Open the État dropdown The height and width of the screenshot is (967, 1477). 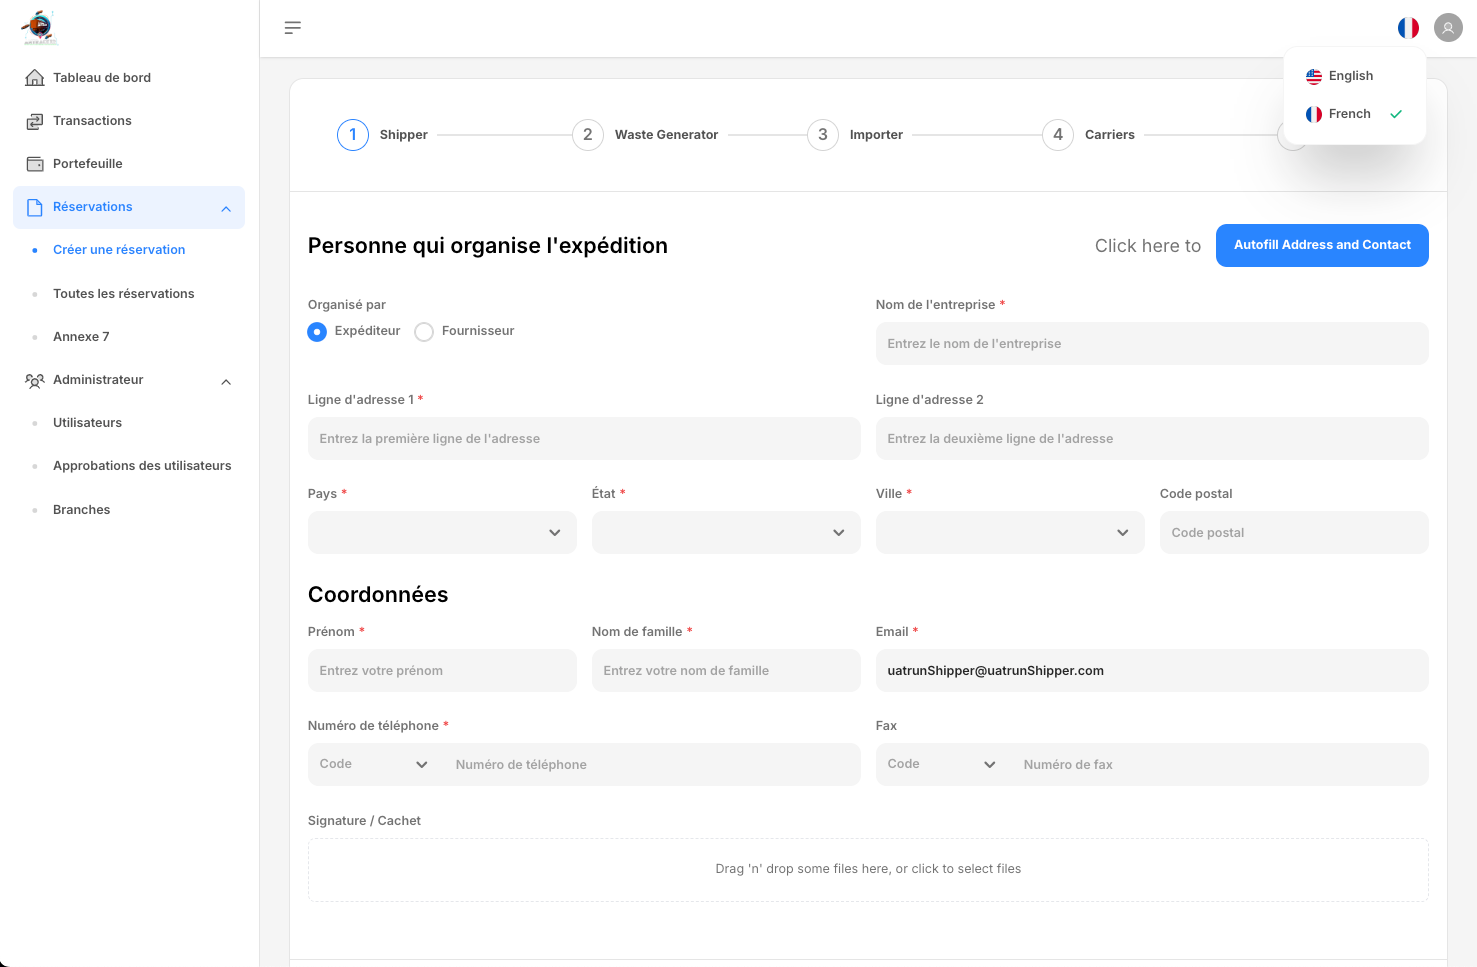[x=726, y=533]
